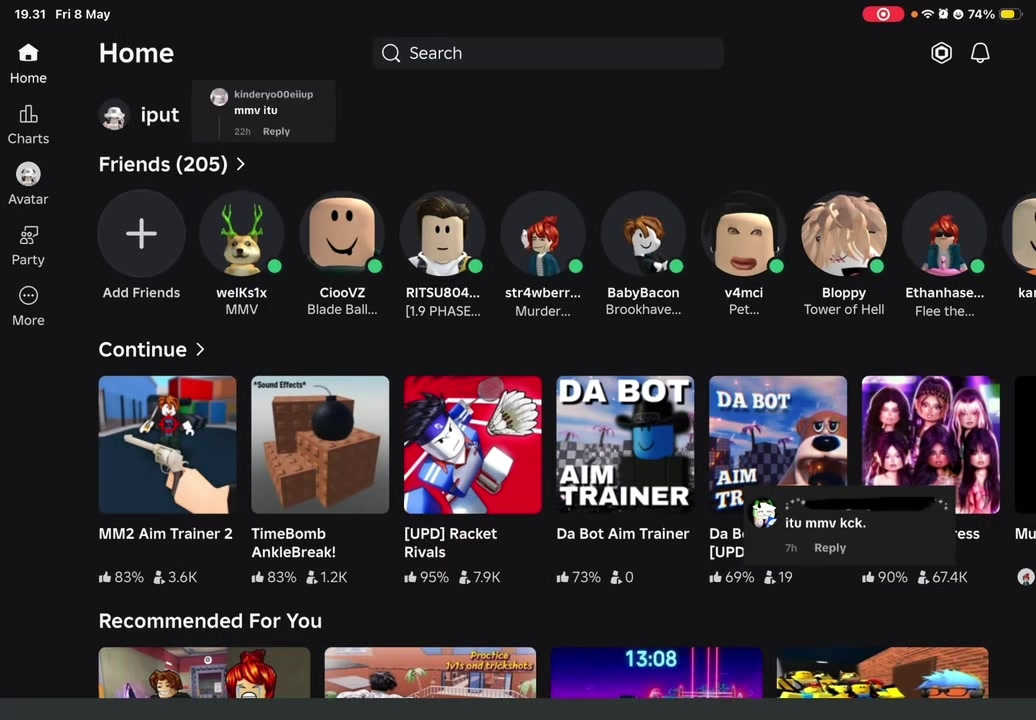This screenshot has height=720, width=1036.
Task: Open the iput profile avatar
Action: [114, 115]
